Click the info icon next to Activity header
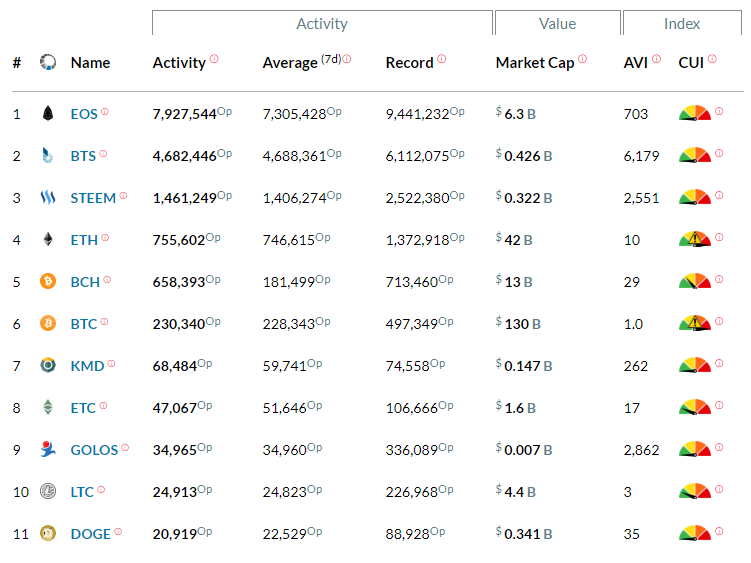This screenshot has width=751, height=563. coord(214,59)
